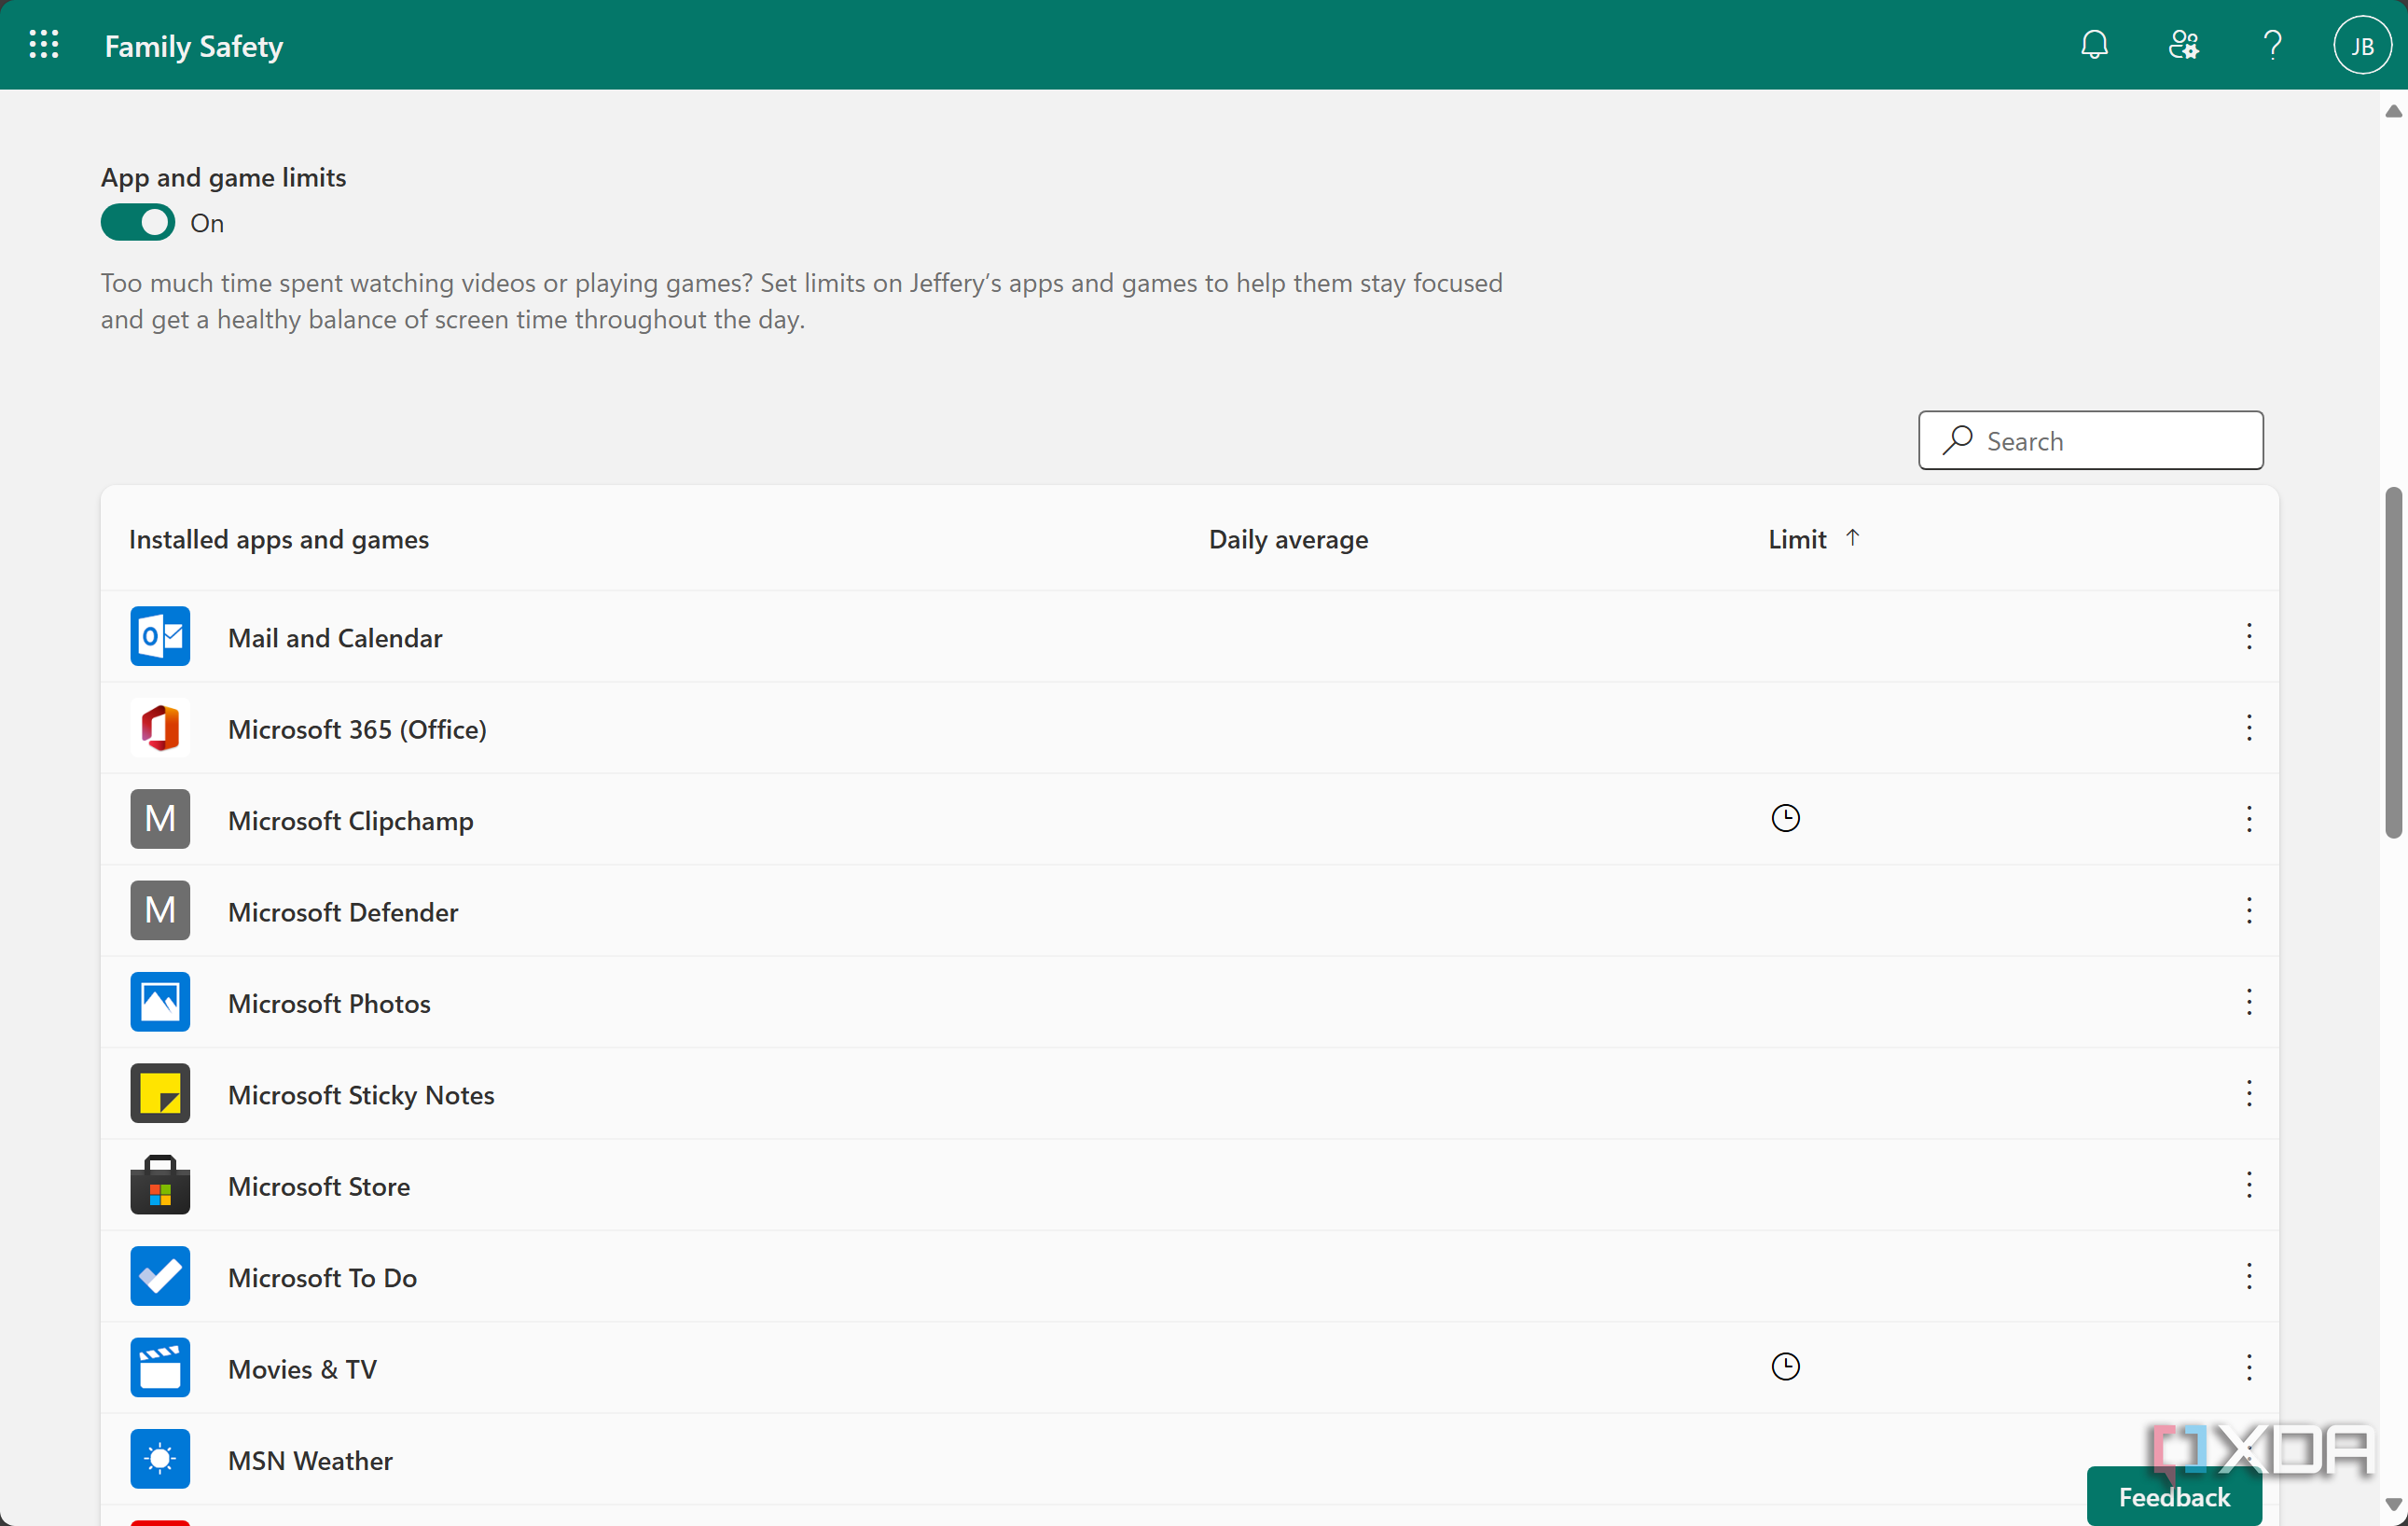The height and width of the screenshot is (1526, 2408).
Task: Click the page vertical scrollbar thumb
Action: [x=2393, y=662]
